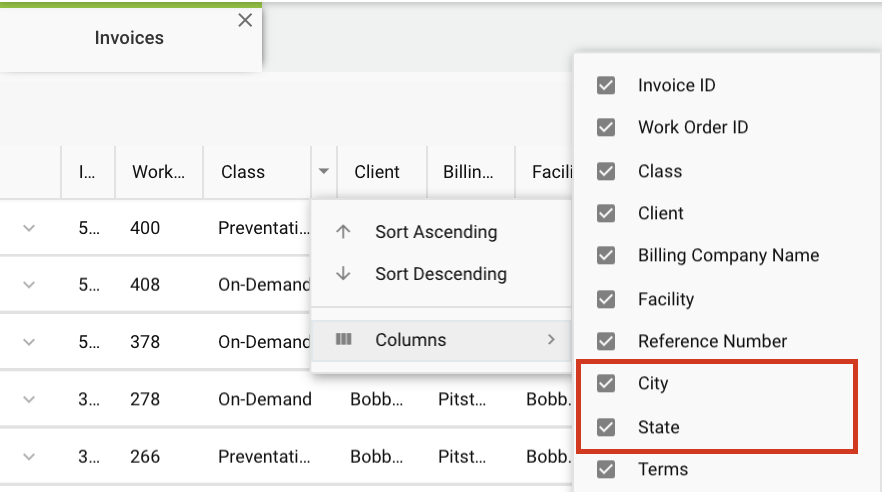Expand the Columns submenu arrow
The image size is (882, 492).
tap(551, 340)
